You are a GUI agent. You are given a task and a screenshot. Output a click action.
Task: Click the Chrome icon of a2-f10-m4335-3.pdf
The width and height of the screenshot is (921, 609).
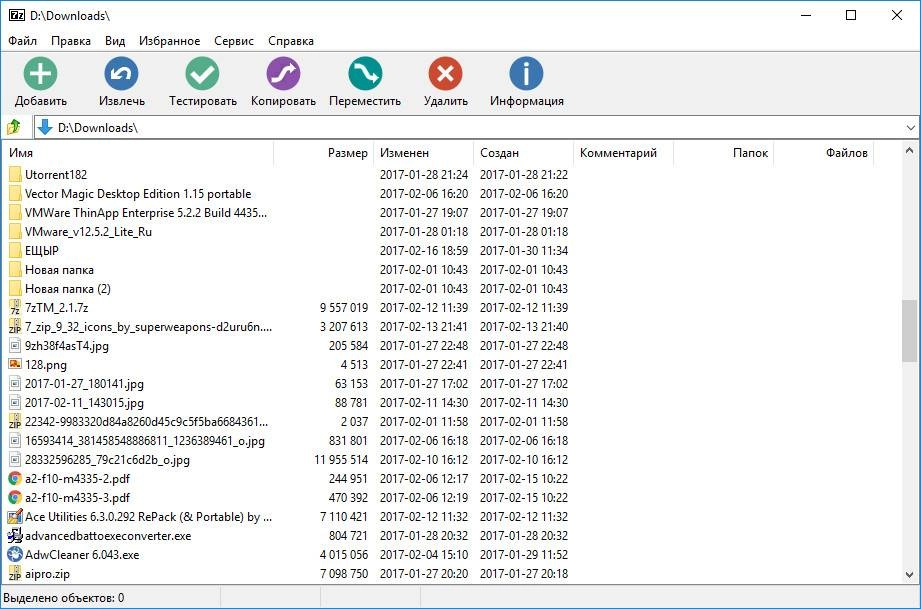(15, 498)
